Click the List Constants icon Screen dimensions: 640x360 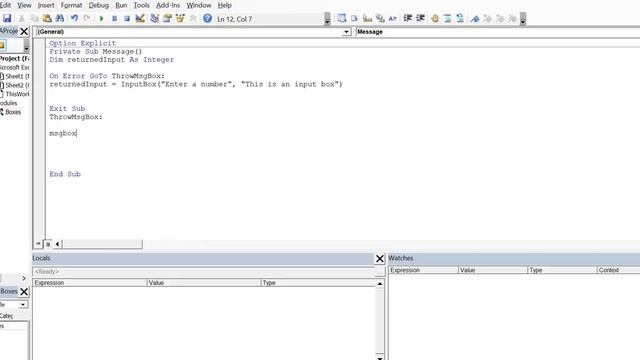pyautogui.click(x=354, y=18)
